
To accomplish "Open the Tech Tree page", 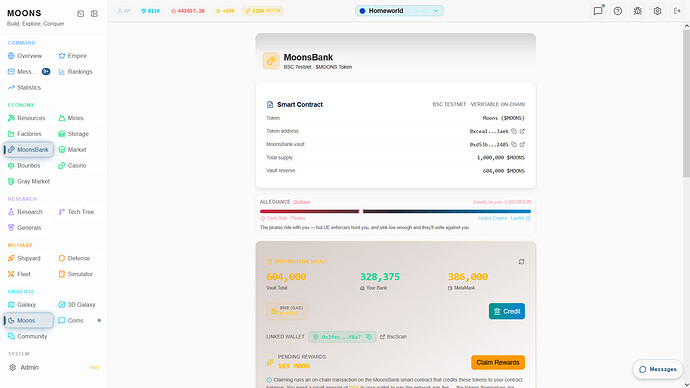I will coord(76,212).
